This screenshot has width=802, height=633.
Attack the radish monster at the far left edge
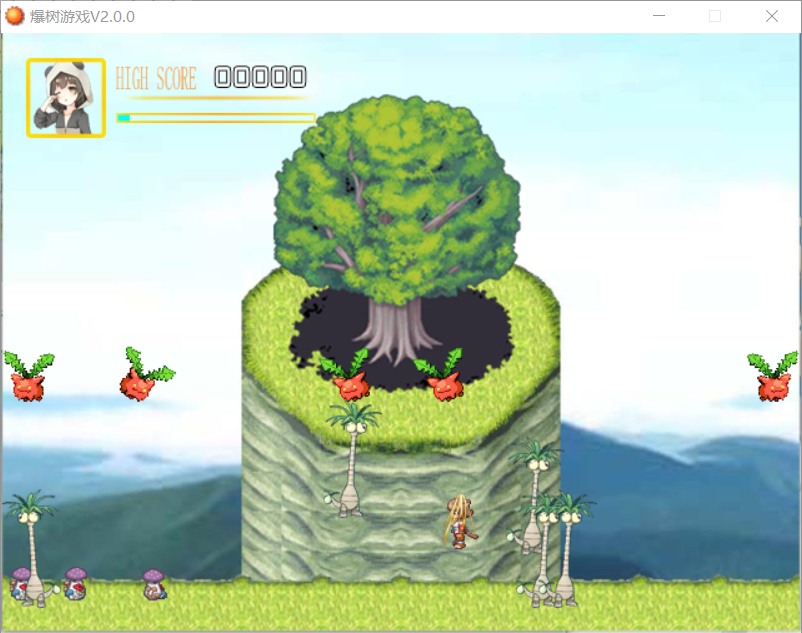(29, 376)
